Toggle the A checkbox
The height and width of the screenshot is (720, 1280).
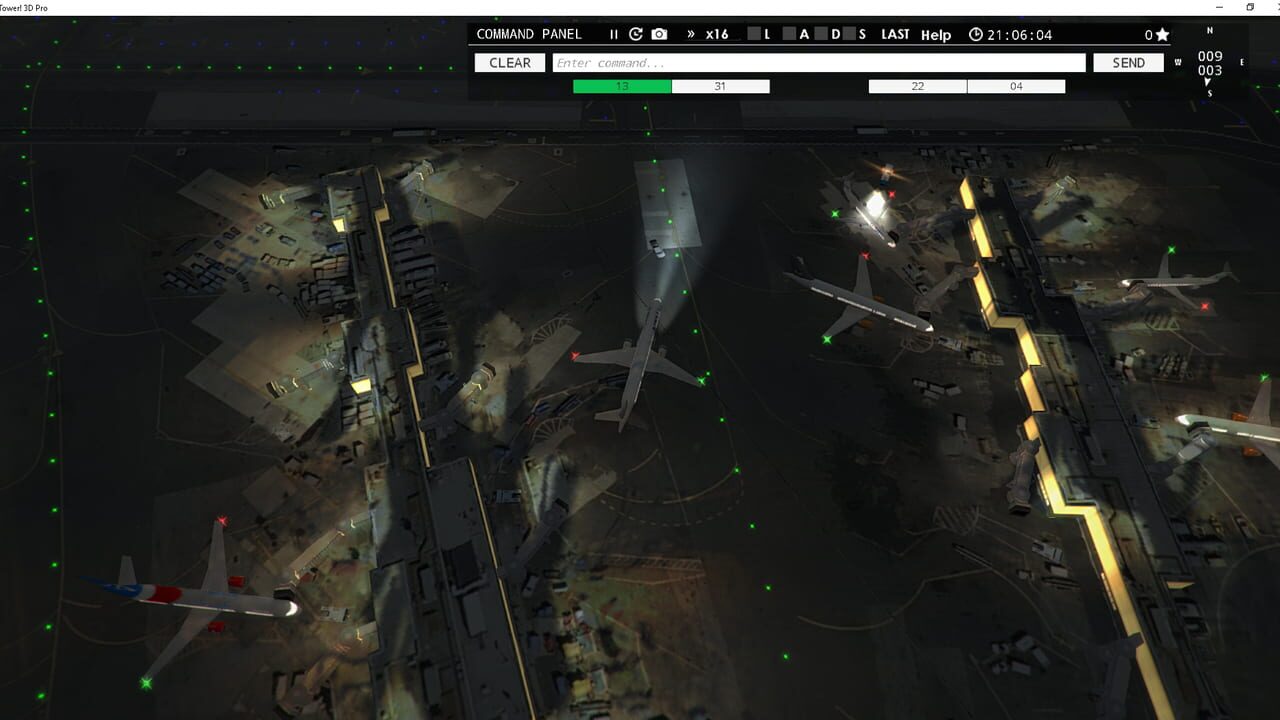point(789,34)
